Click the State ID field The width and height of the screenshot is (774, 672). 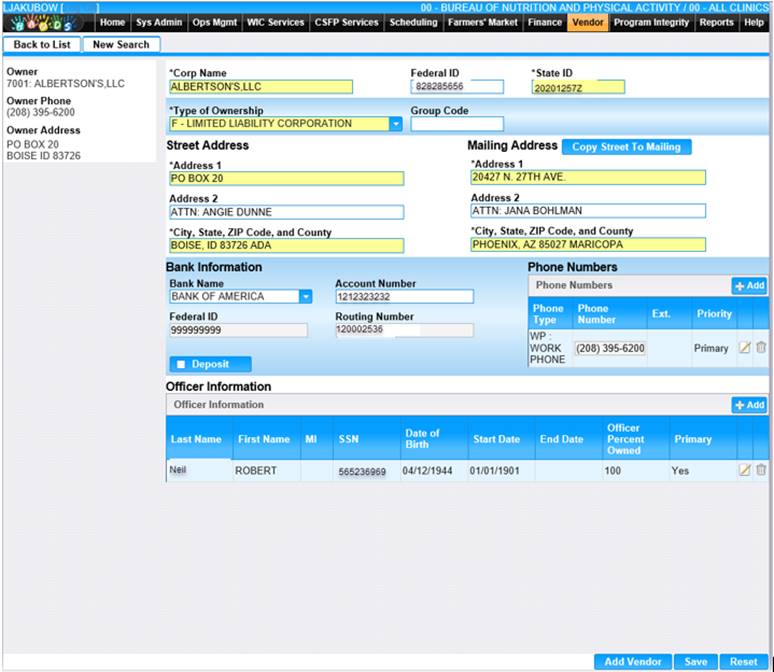[x=578, y=87]
